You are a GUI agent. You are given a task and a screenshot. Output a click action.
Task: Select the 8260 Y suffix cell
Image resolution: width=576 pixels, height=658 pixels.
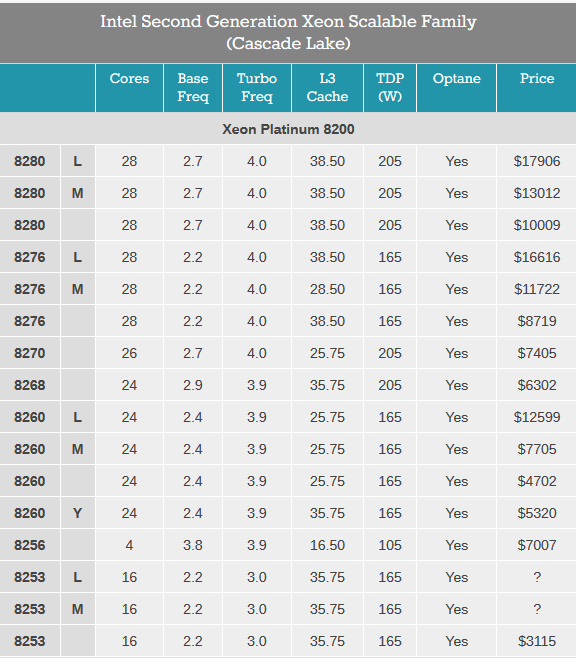78,513
